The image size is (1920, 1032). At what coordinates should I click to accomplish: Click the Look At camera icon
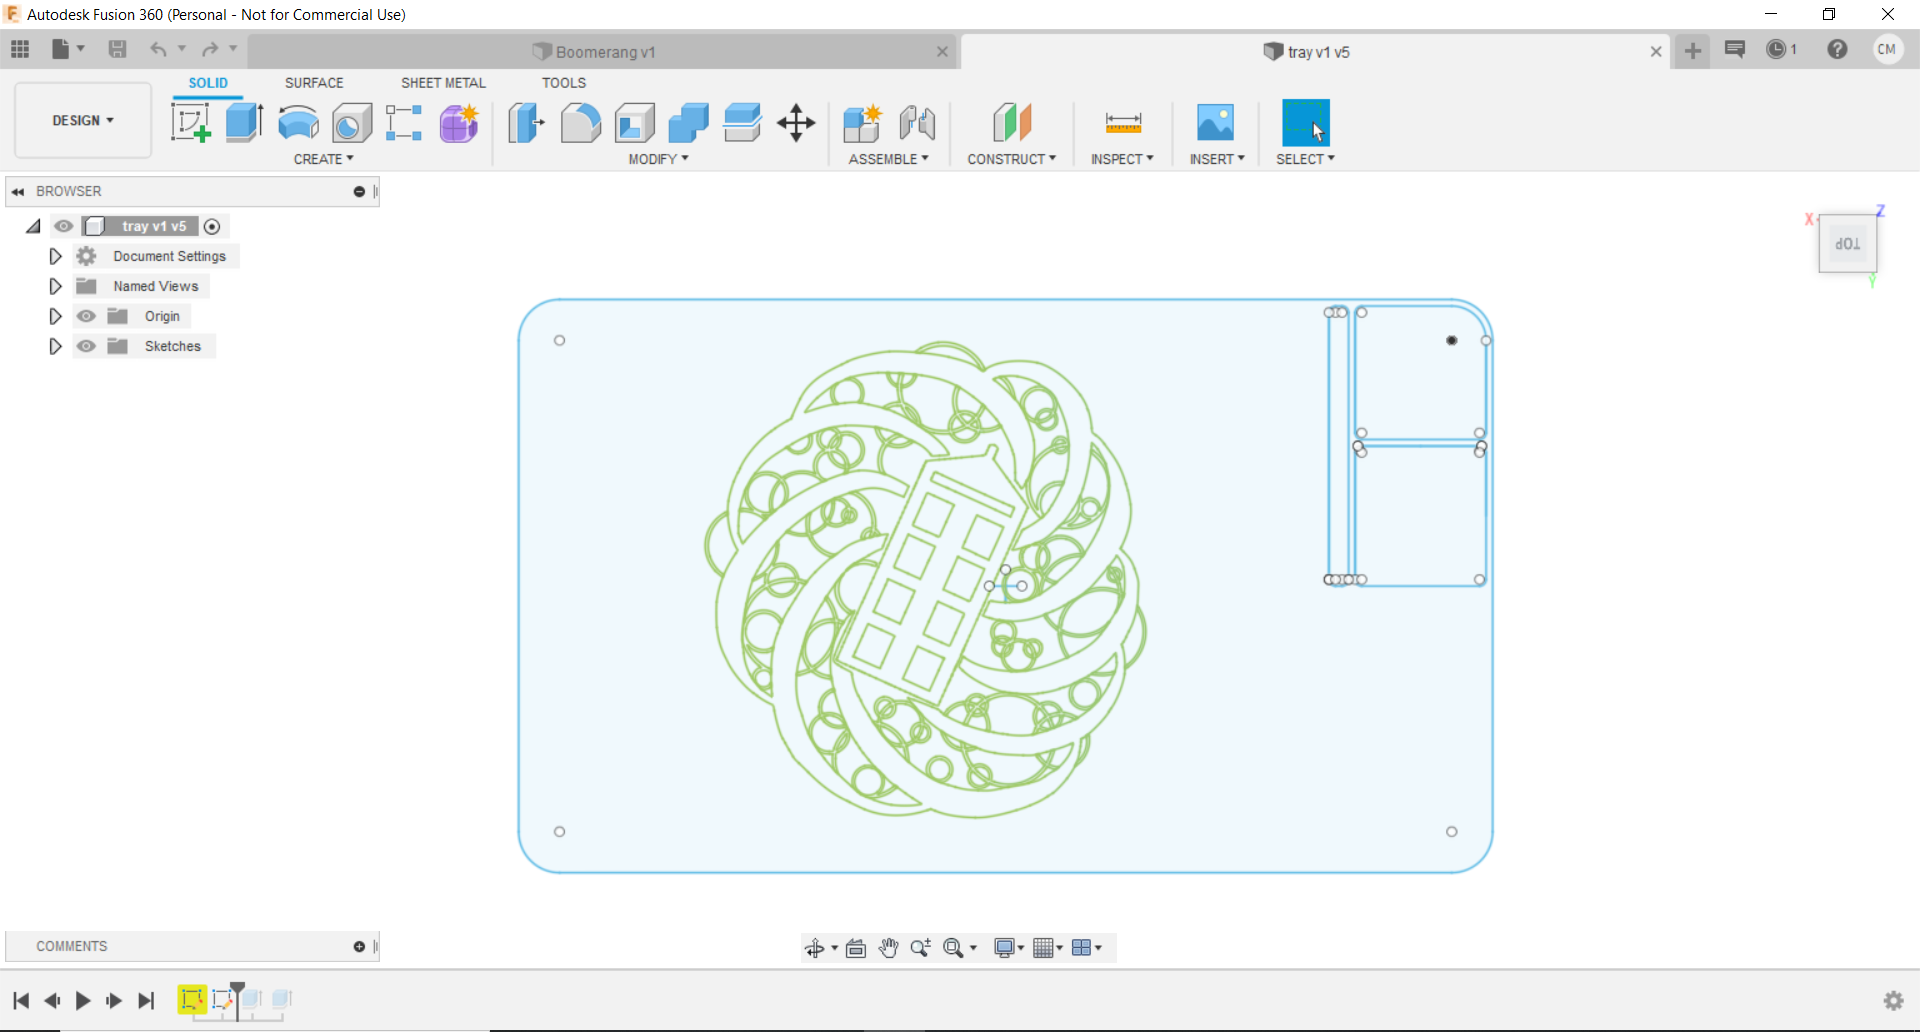856,948
